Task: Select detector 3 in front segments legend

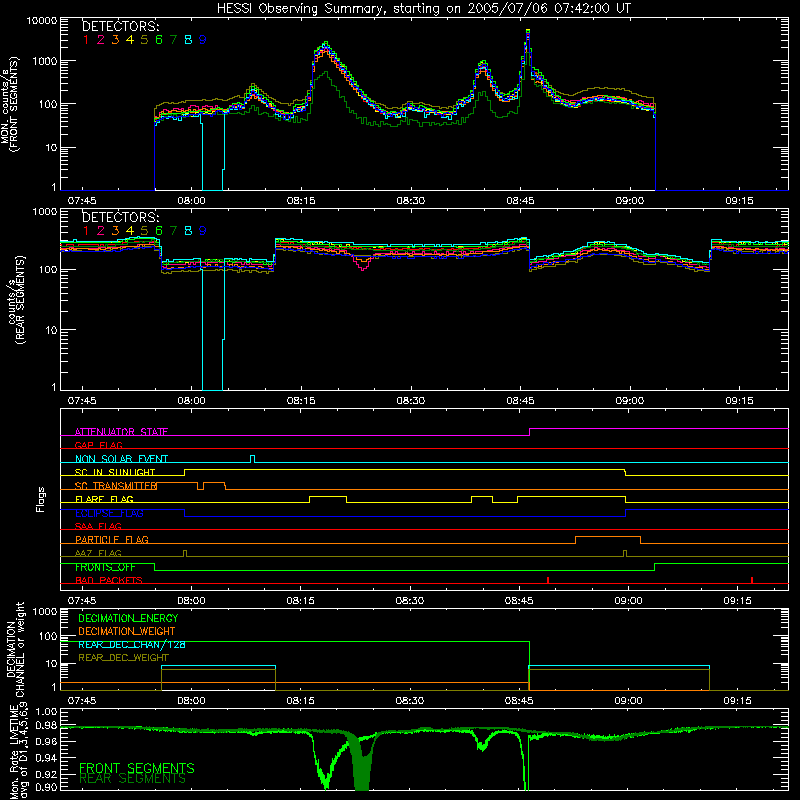Action: pyautogui.click(x=115, y=40)
